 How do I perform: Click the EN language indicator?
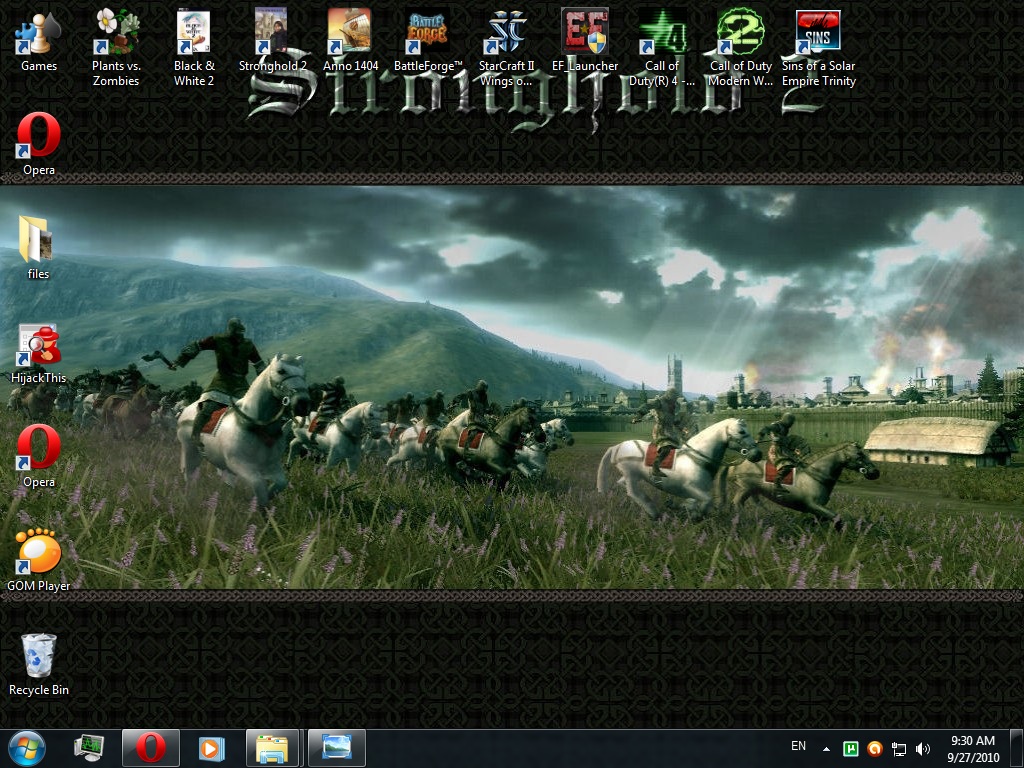798,746
